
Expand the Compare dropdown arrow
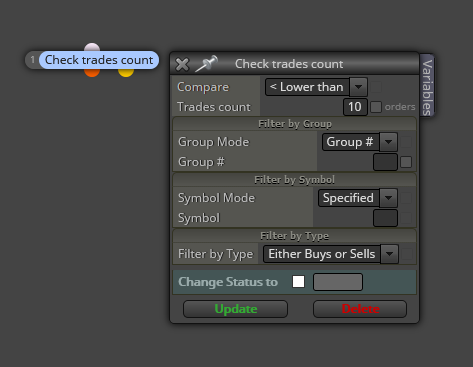click(x=358, y=87)
